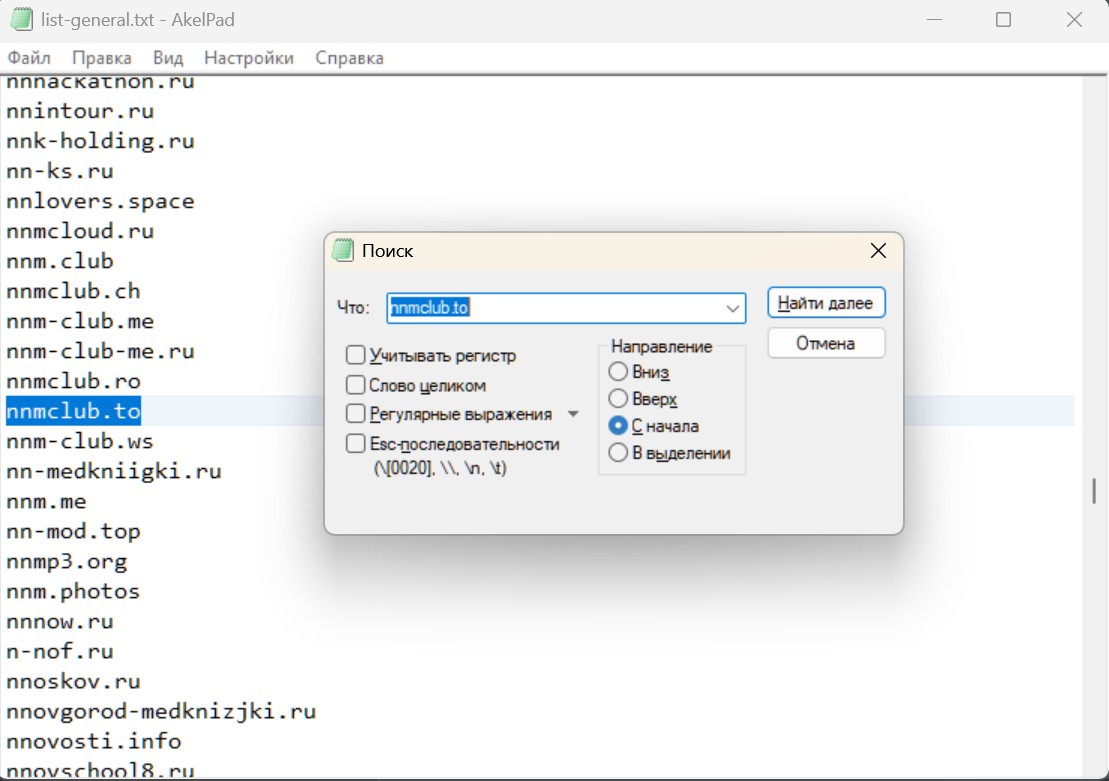1109x781 pixels.
Task: Click the line nnovgorod-medknizjki.ru
Action: coord(161,712)
